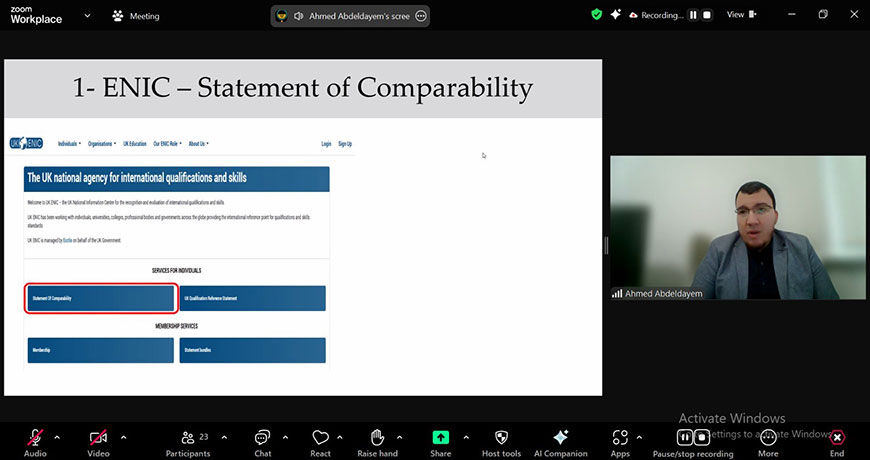Viewport: 870px width, 460px height.
Task: Click the Login link on ENIC page
Action: [x=326, y=144]
